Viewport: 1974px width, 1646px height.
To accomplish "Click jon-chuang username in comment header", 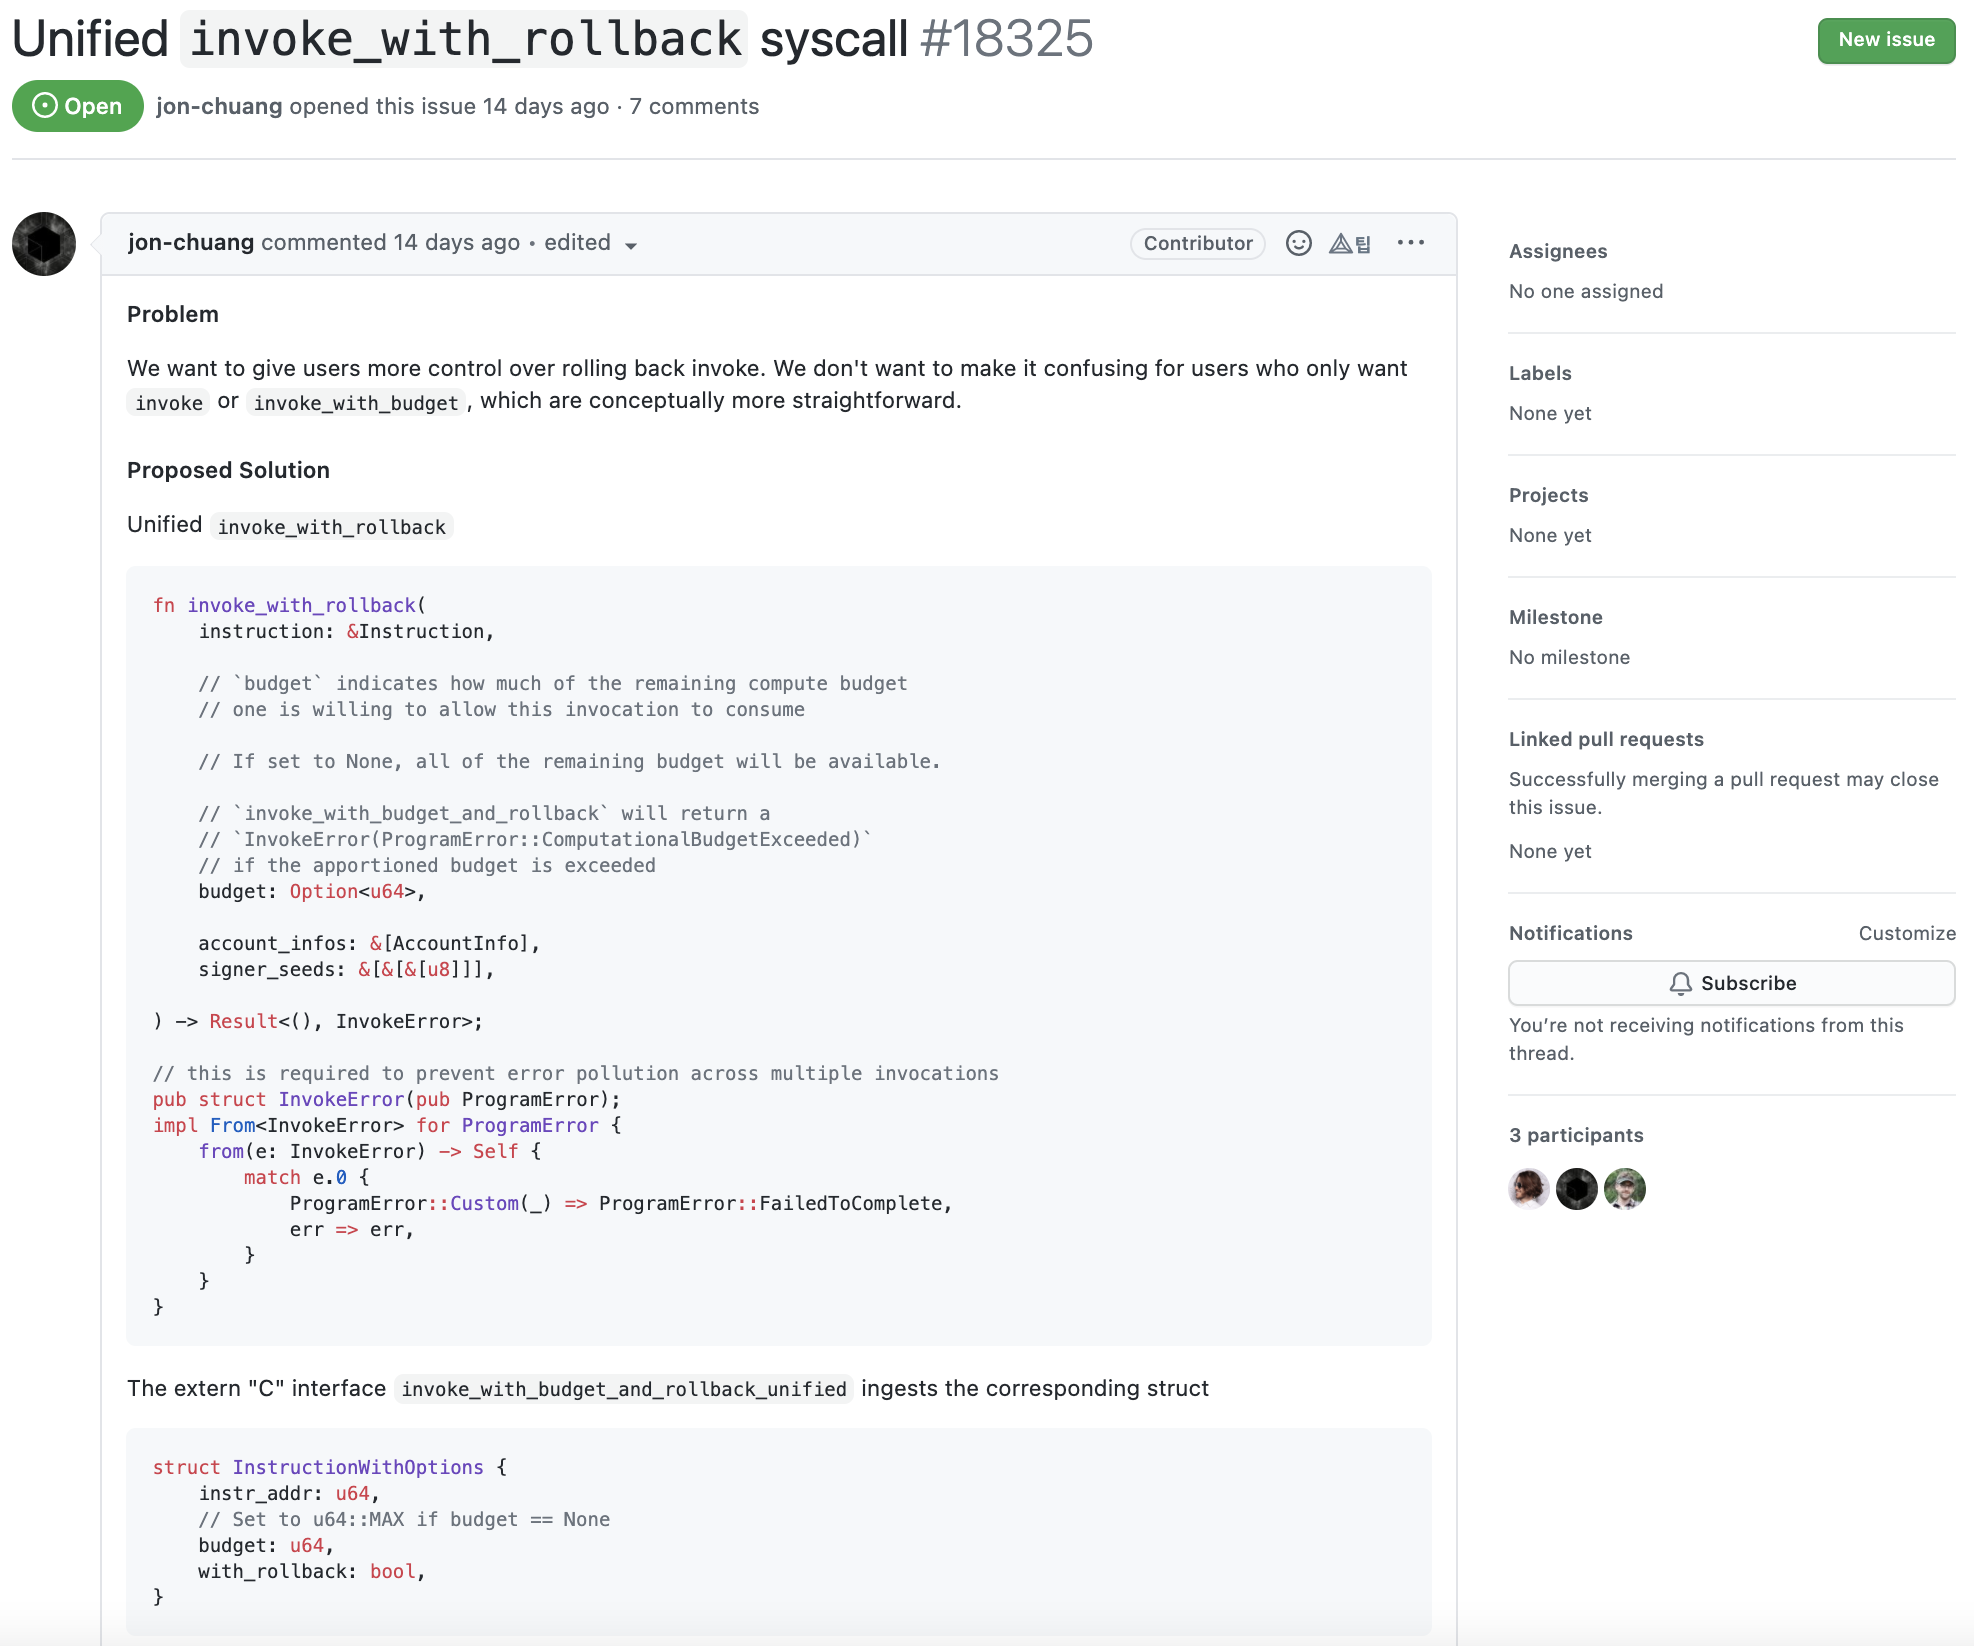I will click(190, 242).
